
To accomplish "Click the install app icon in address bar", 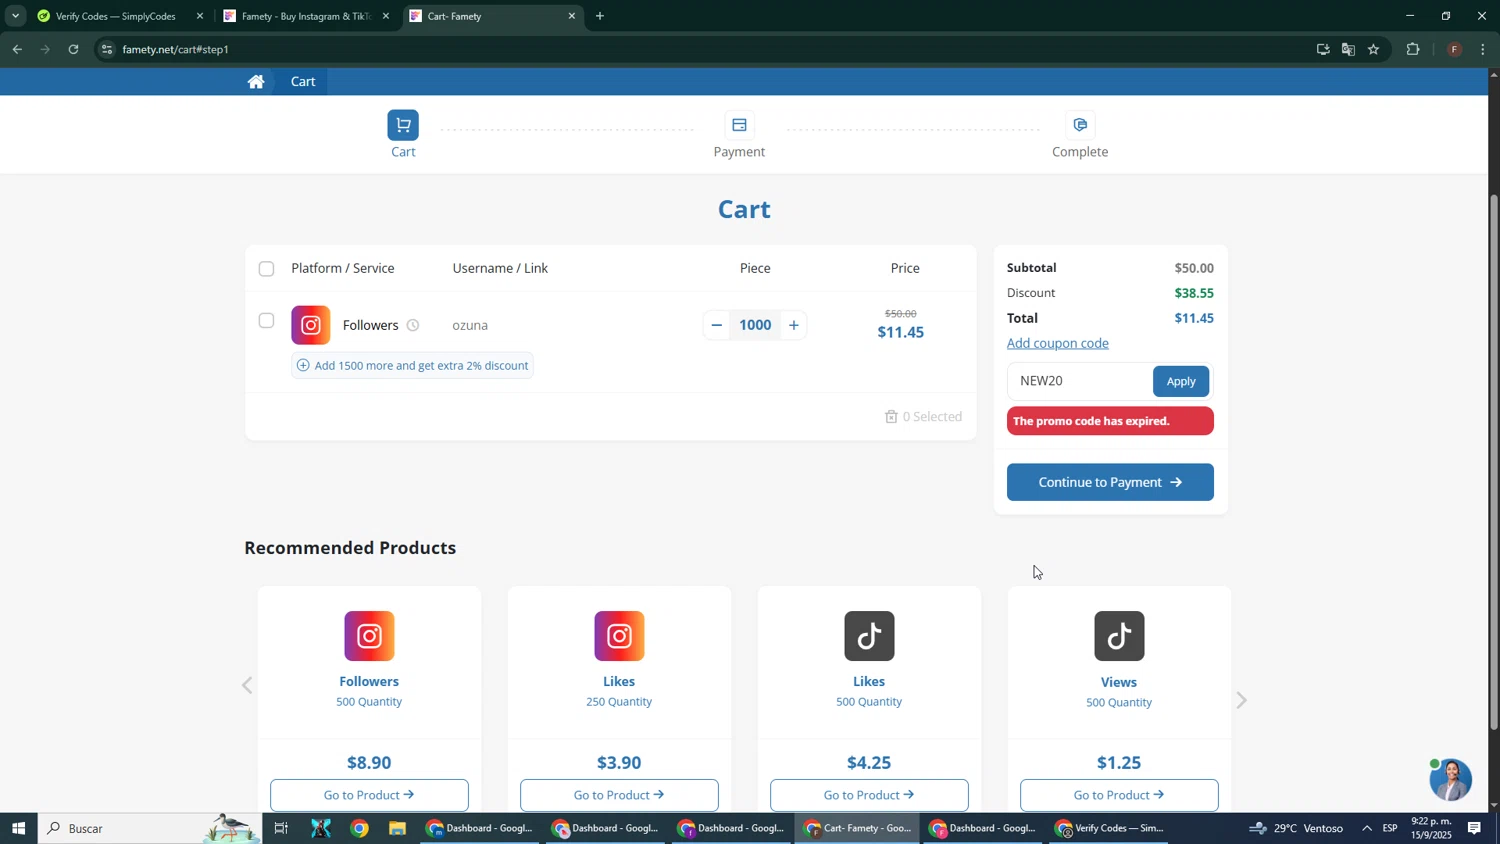I will pos(1322,49).
